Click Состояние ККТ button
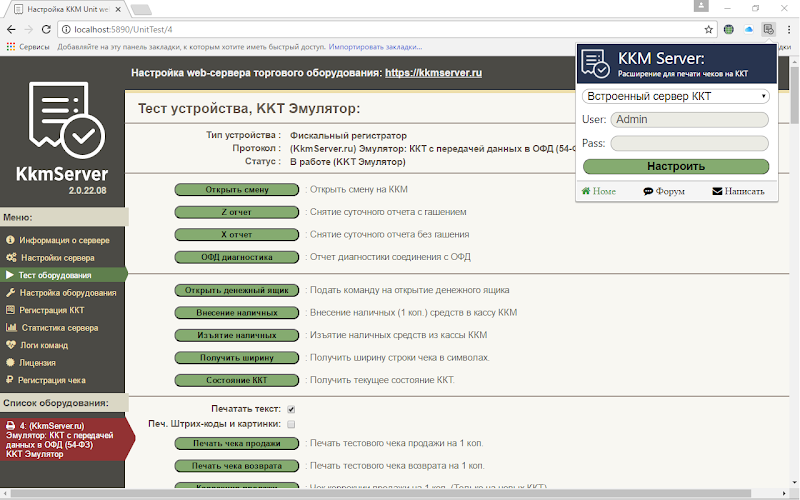Viewport: 800px width, 500px height. click(x=237, y=380)
